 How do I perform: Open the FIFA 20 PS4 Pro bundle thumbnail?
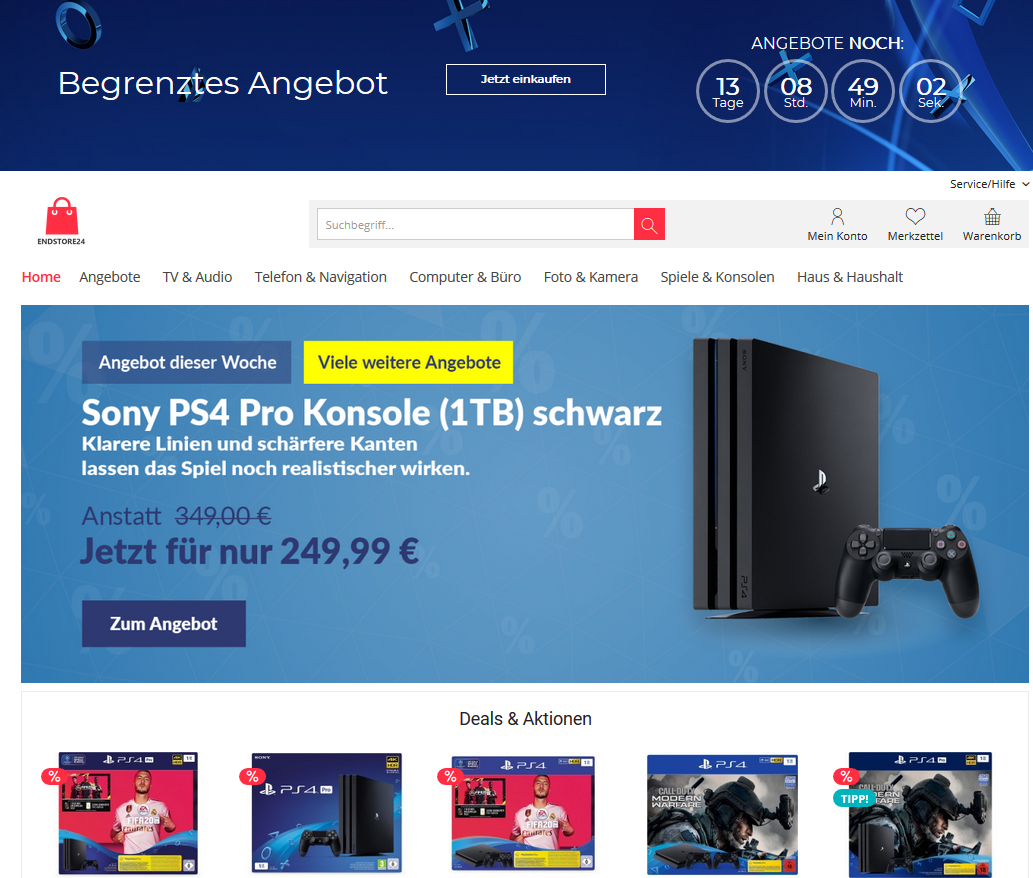coord(128,813)
